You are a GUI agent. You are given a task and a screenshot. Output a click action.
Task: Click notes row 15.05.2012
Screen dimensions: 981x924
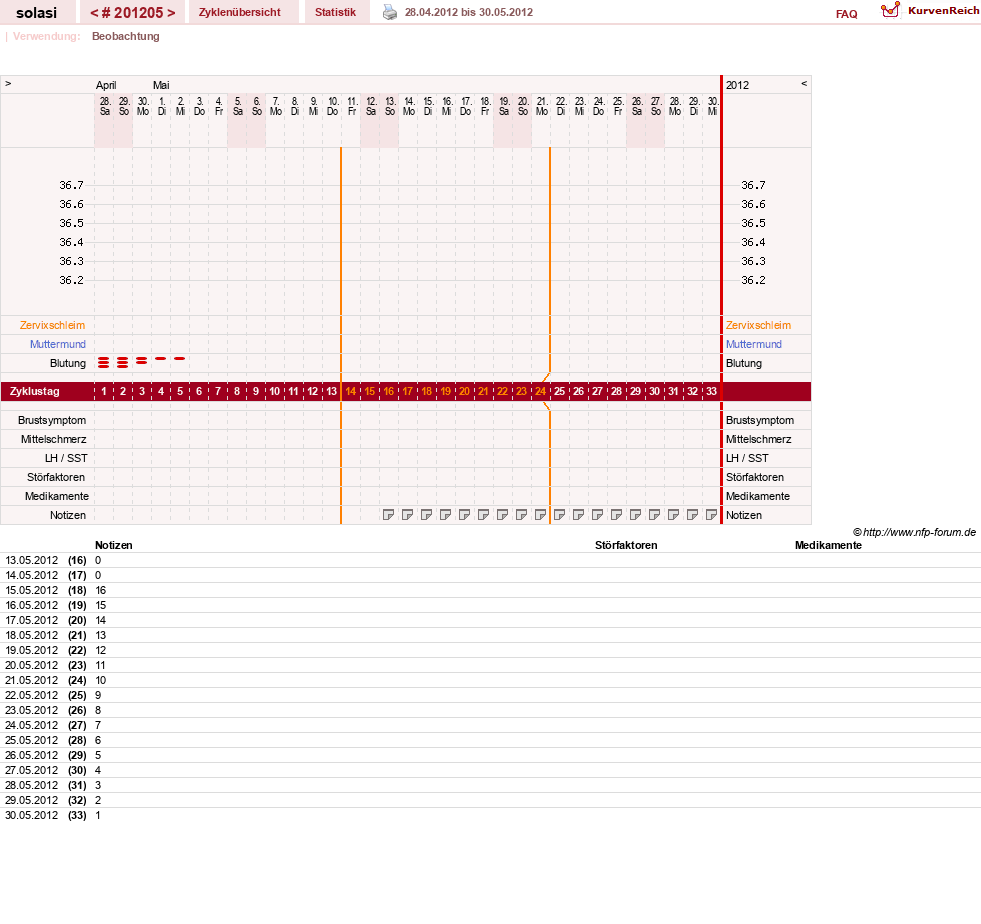490,591
